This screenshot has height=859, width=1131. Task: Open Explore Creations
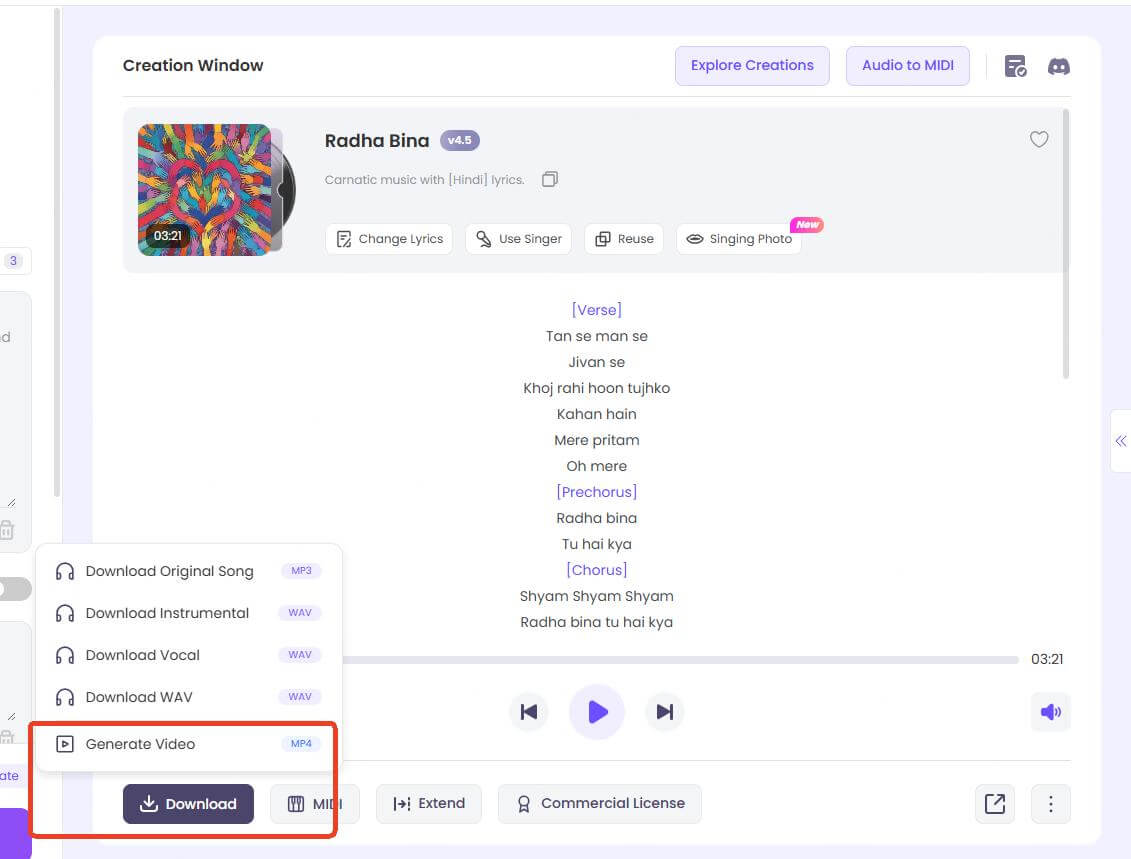click(752, 66)
